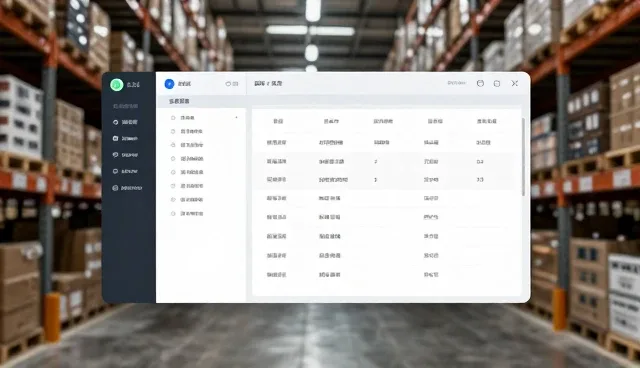Click the table's vertical scrollbar thumb

tap(524, 157)
